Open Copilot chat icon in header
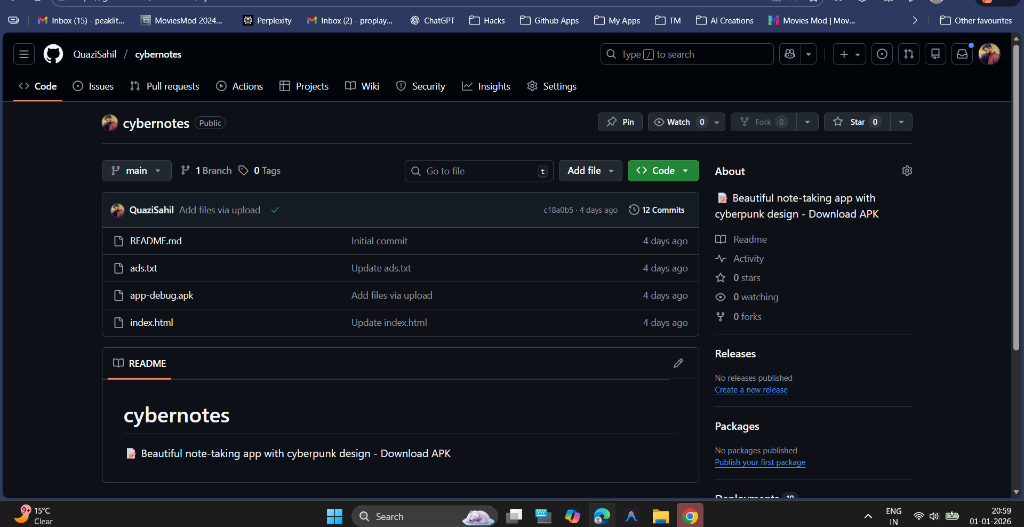Image resolution: width=1024 pixels, height=527 pixels. [790, 54]
